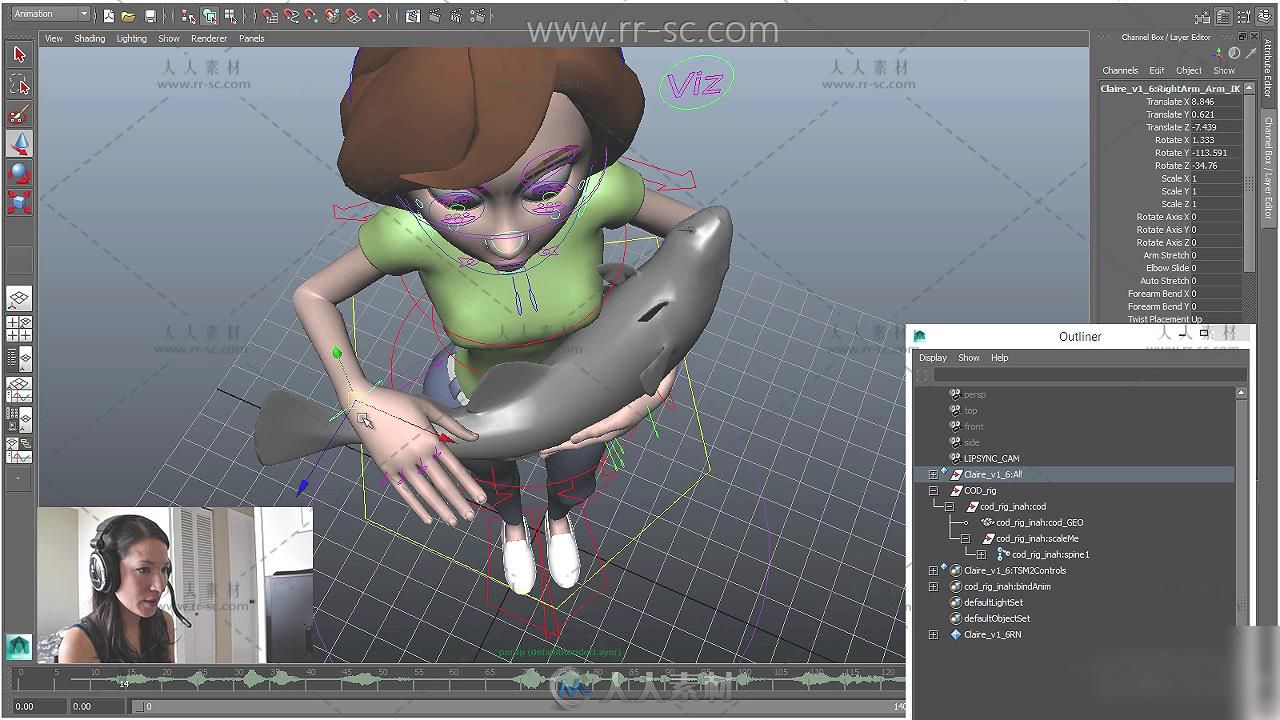Image resolution: width=1280 pixels, height=720 pixels.
Task: Select defaultLightSet in the Outliner
Action: pyautogui.click(x=993, y=603)
